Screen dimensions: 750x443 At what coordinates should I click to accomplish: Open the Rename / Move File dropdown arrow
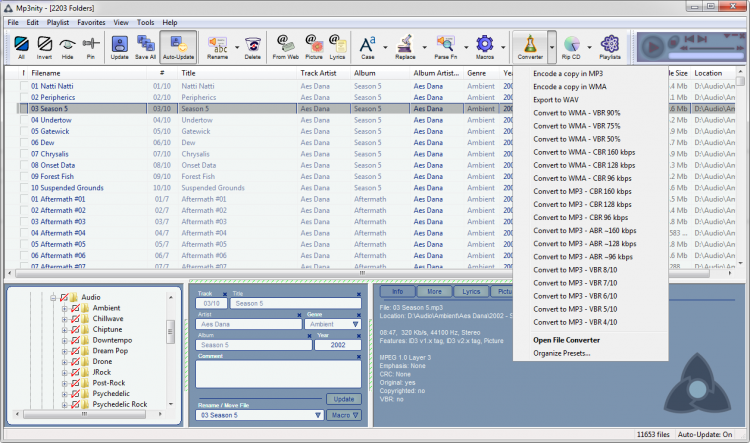318,415
